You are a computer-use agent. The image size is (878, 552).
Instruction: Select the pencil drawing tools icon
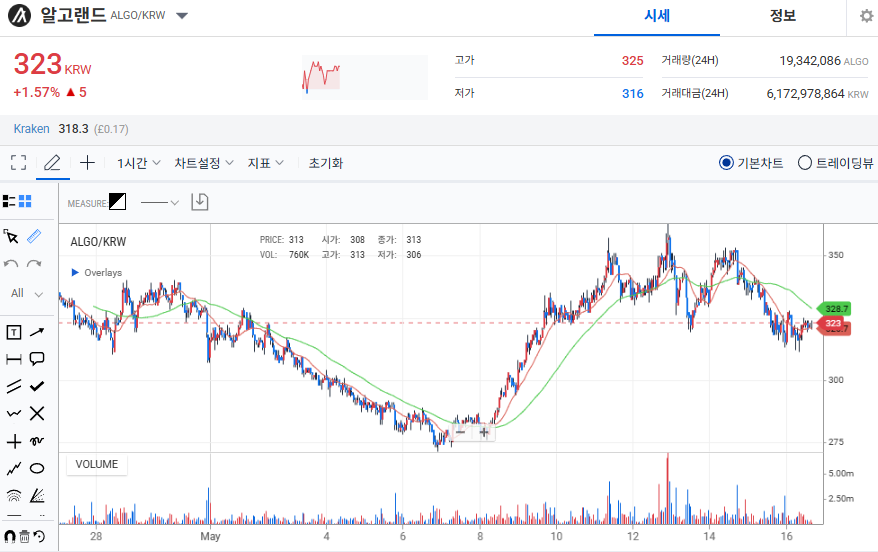[52, 163]
